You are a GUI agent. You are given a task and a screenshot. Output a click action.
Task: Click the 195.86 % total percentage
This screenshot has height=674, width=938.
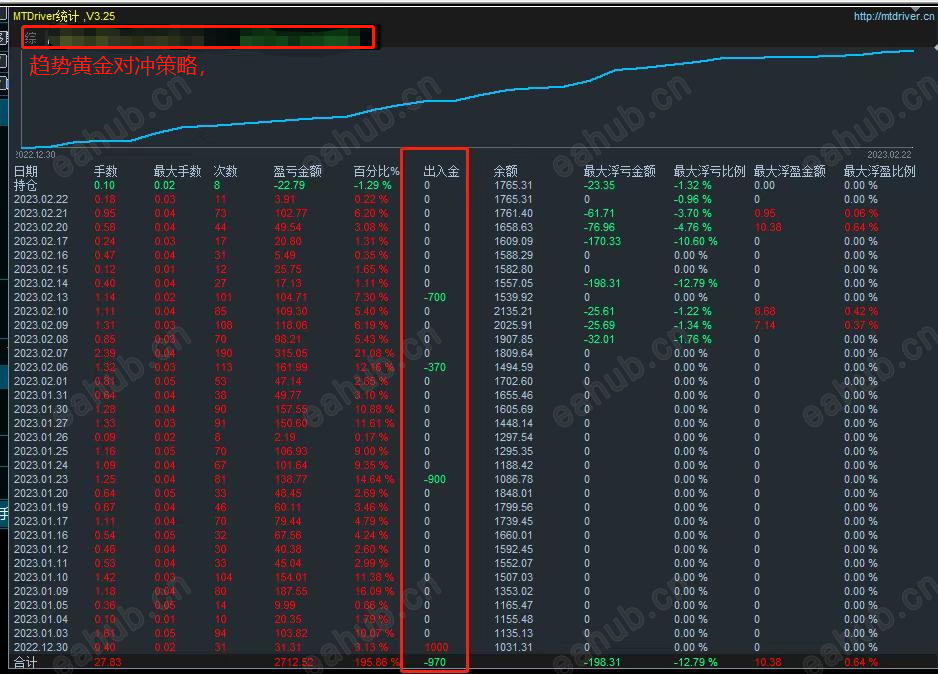tap(377, 662)
